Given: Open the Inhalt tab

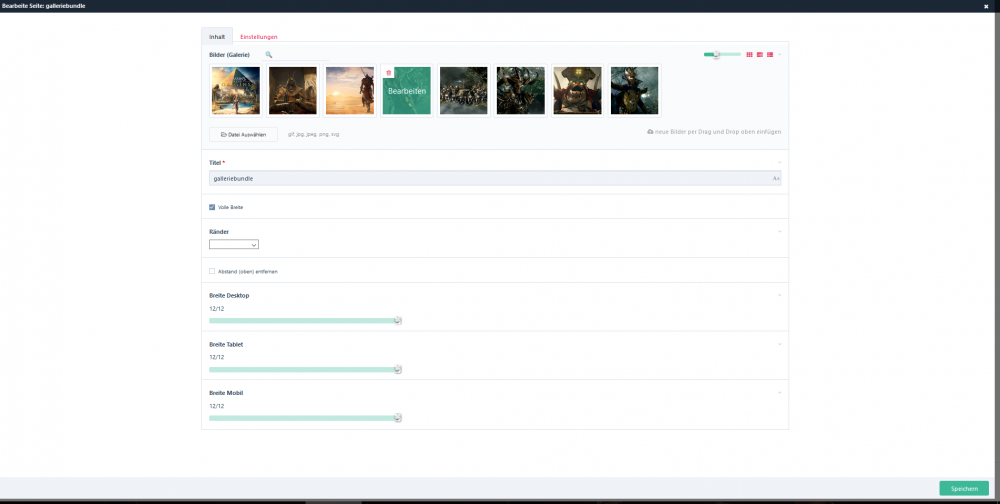Looking at the screenshot, I should tap(217, 36).
